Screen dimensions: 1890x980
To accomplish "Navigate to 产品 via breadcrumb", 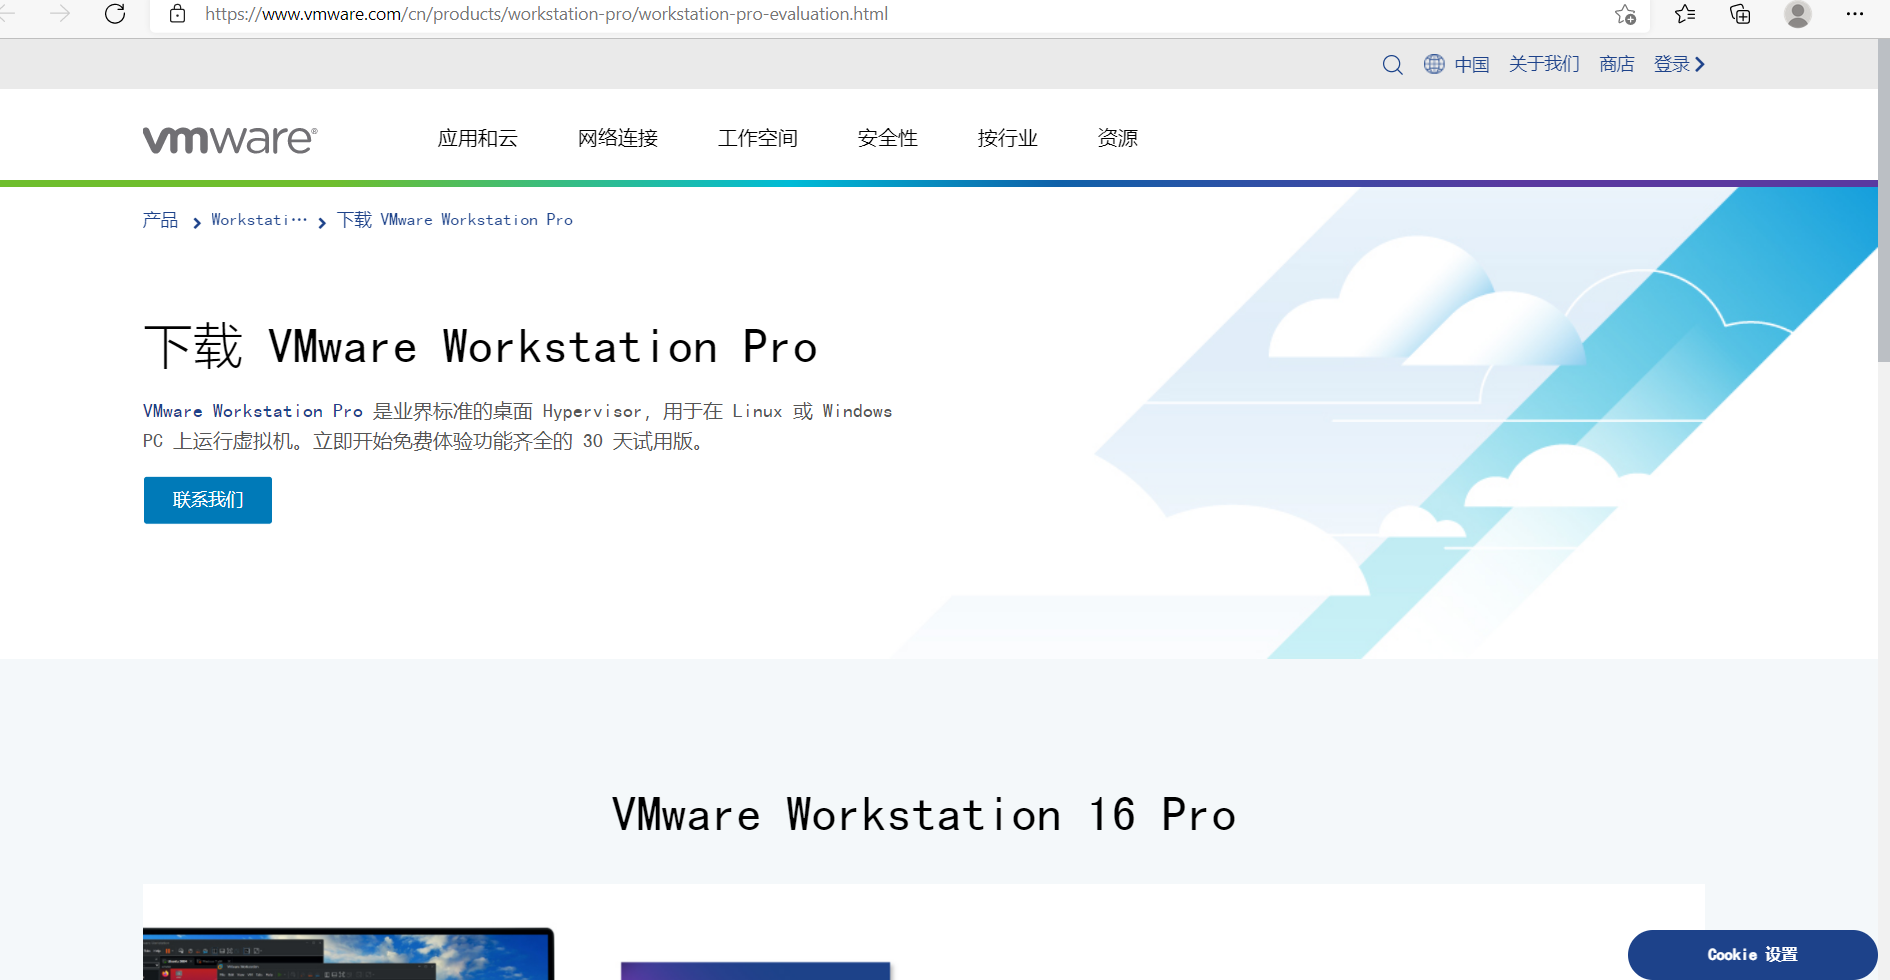I will click(x=159, y=219).
